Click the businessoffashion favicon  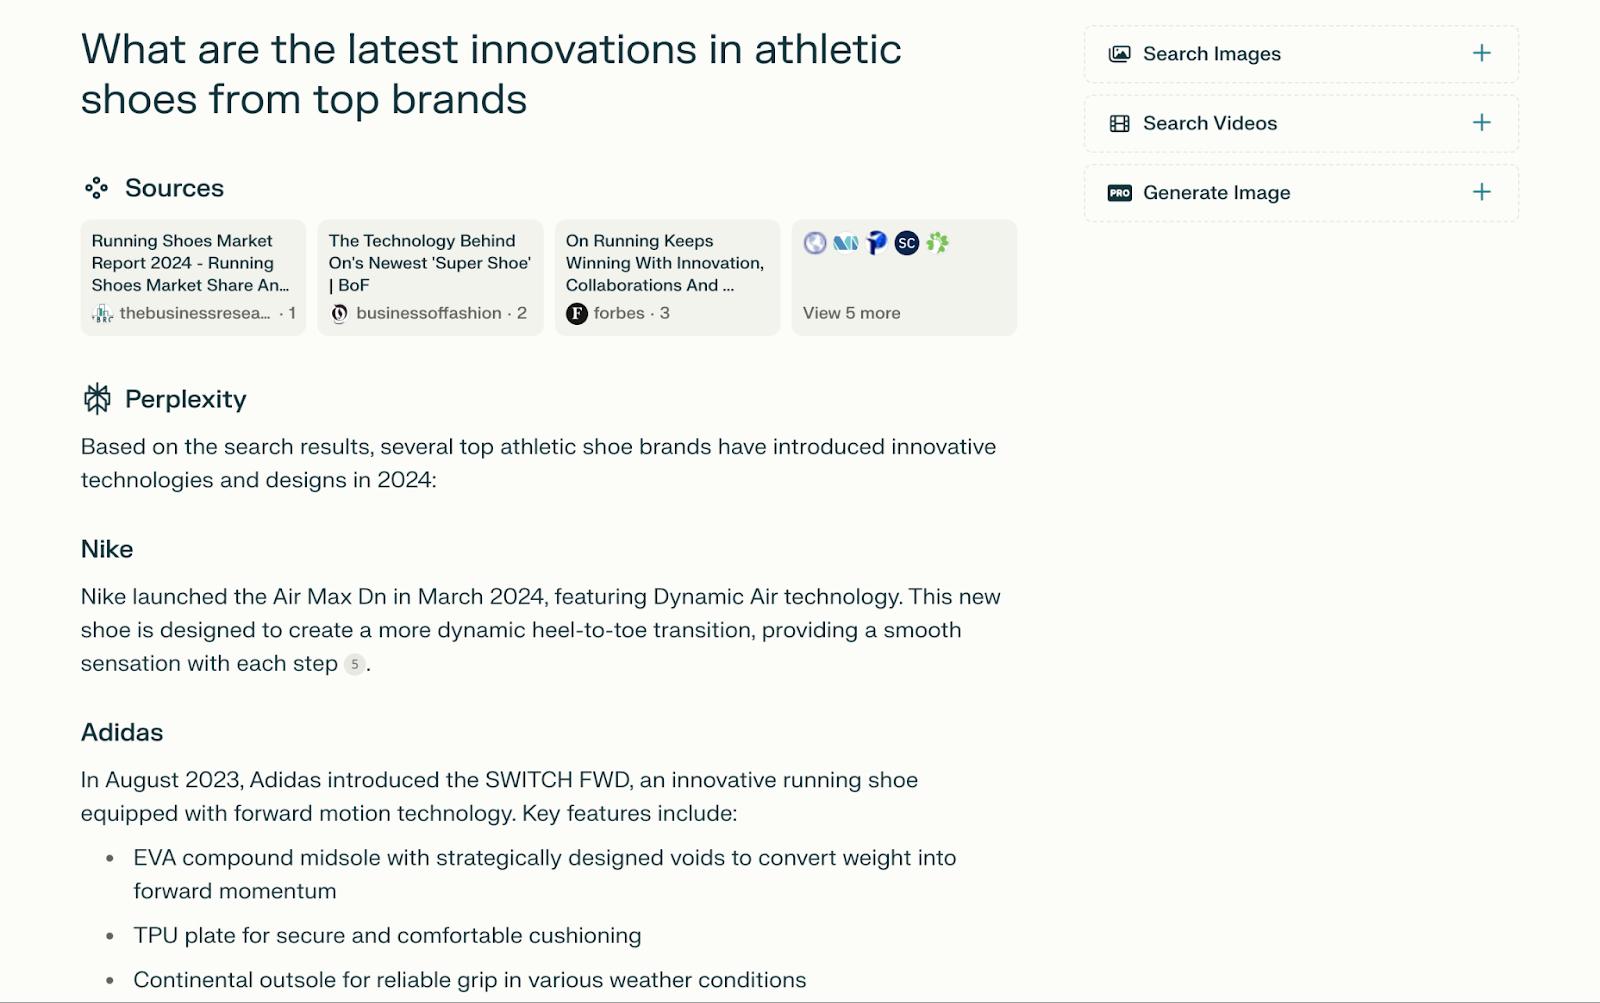click(340, 314)
